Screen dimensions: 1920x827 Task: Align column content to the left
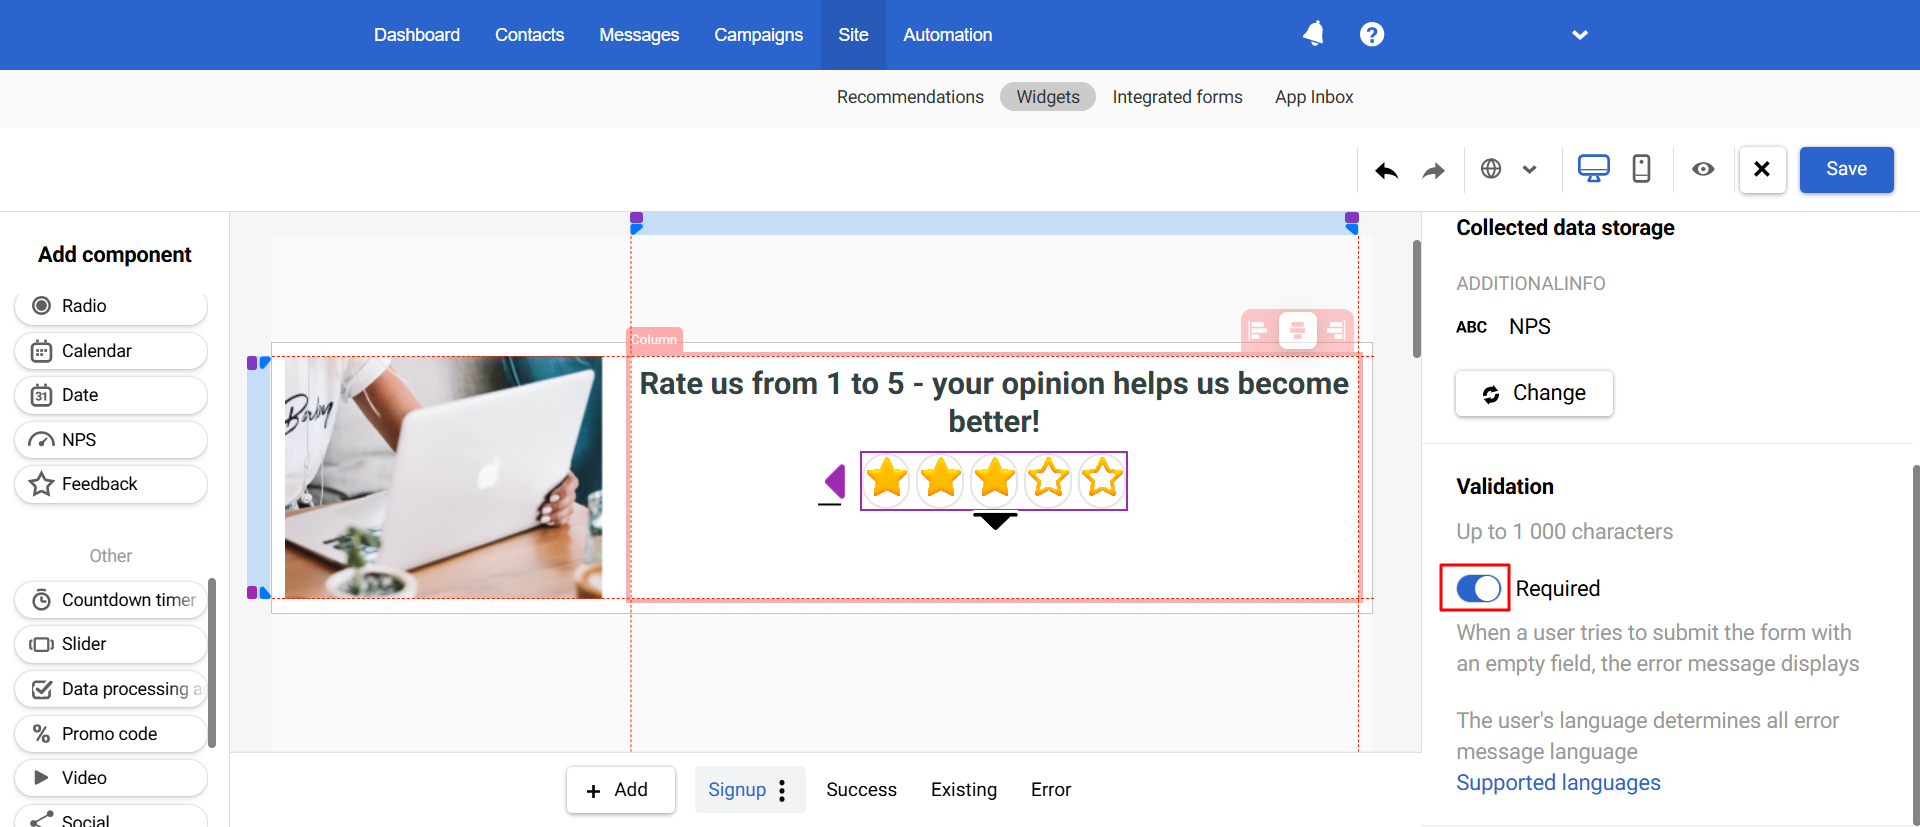(1259, 330)
